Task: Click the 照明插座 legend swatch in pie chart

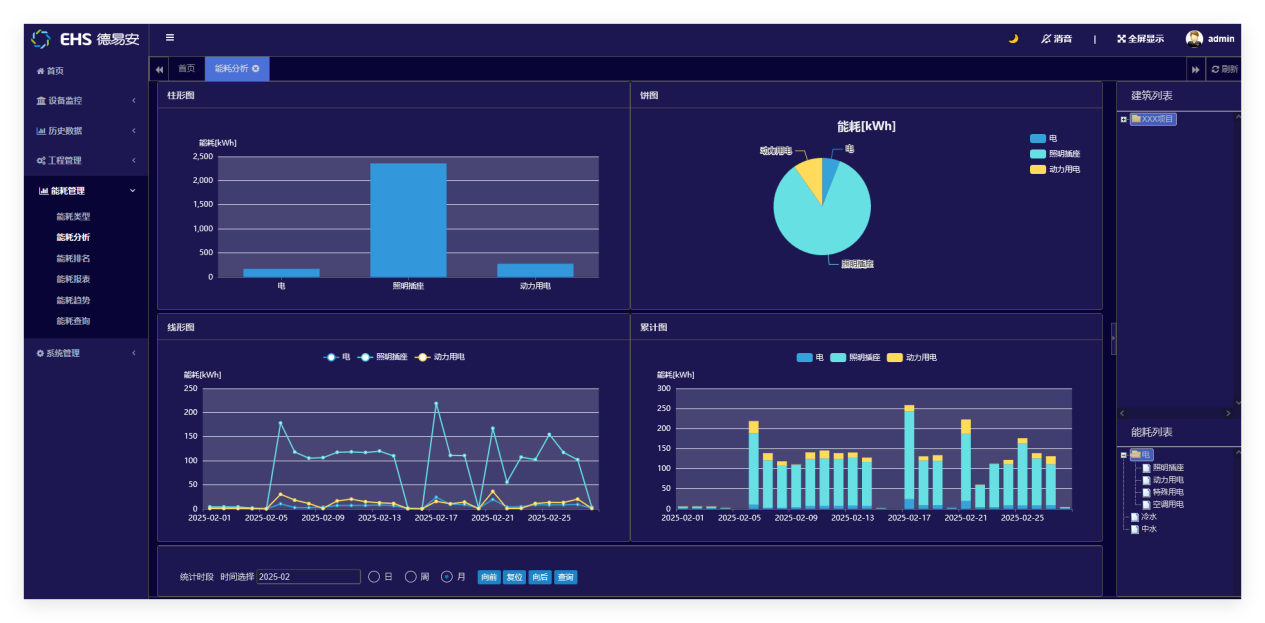Action: click(1037, 154)
